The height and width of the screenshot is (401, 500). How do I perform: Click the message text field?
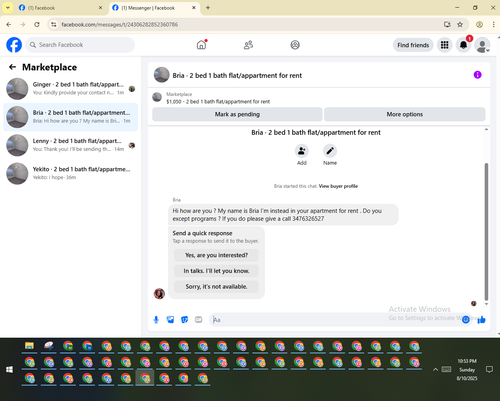pos(336,320)
